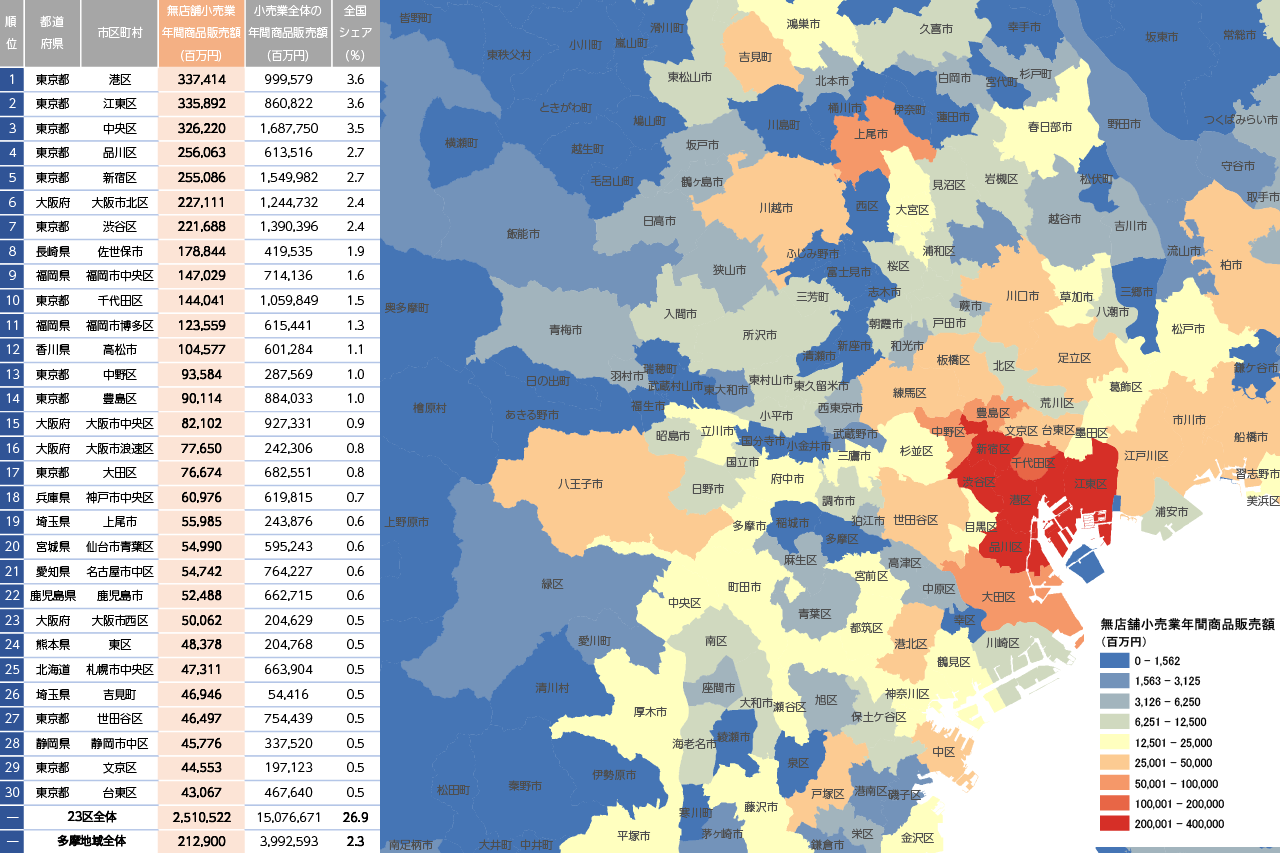1280x853 pixels.
Task: Click the 江戸川区 area on the map
Action: click(x=1146, y=456)
